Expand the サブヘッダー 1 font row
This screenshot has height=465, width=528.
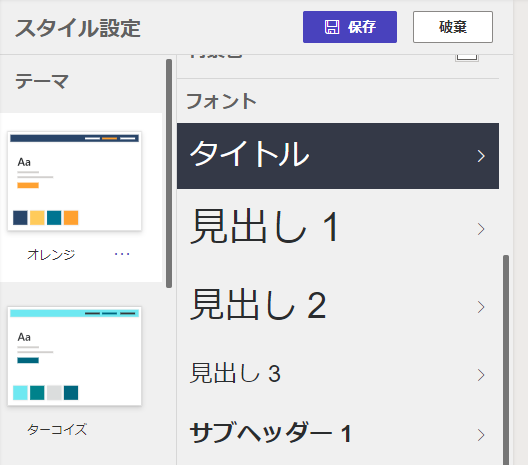tap(338, 434)
